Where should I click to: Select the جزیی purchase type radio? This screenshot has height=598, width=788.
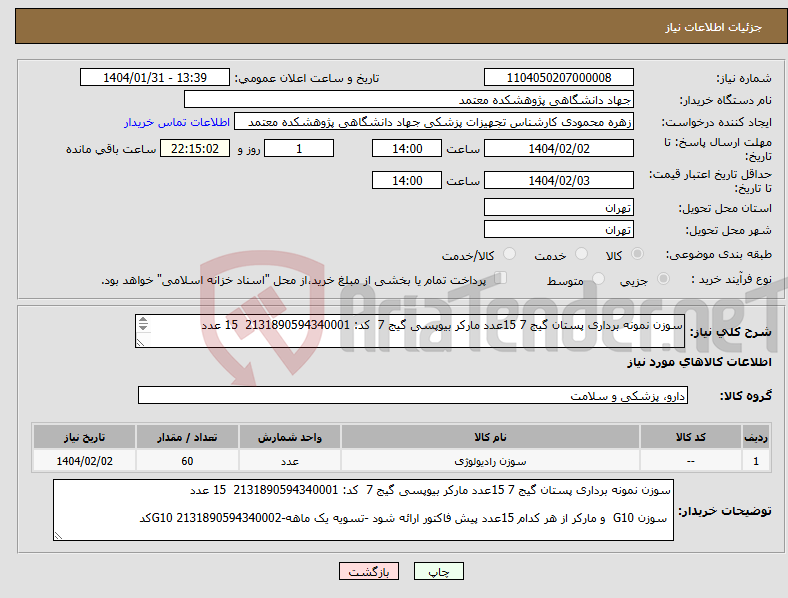(x=663, y=279)
